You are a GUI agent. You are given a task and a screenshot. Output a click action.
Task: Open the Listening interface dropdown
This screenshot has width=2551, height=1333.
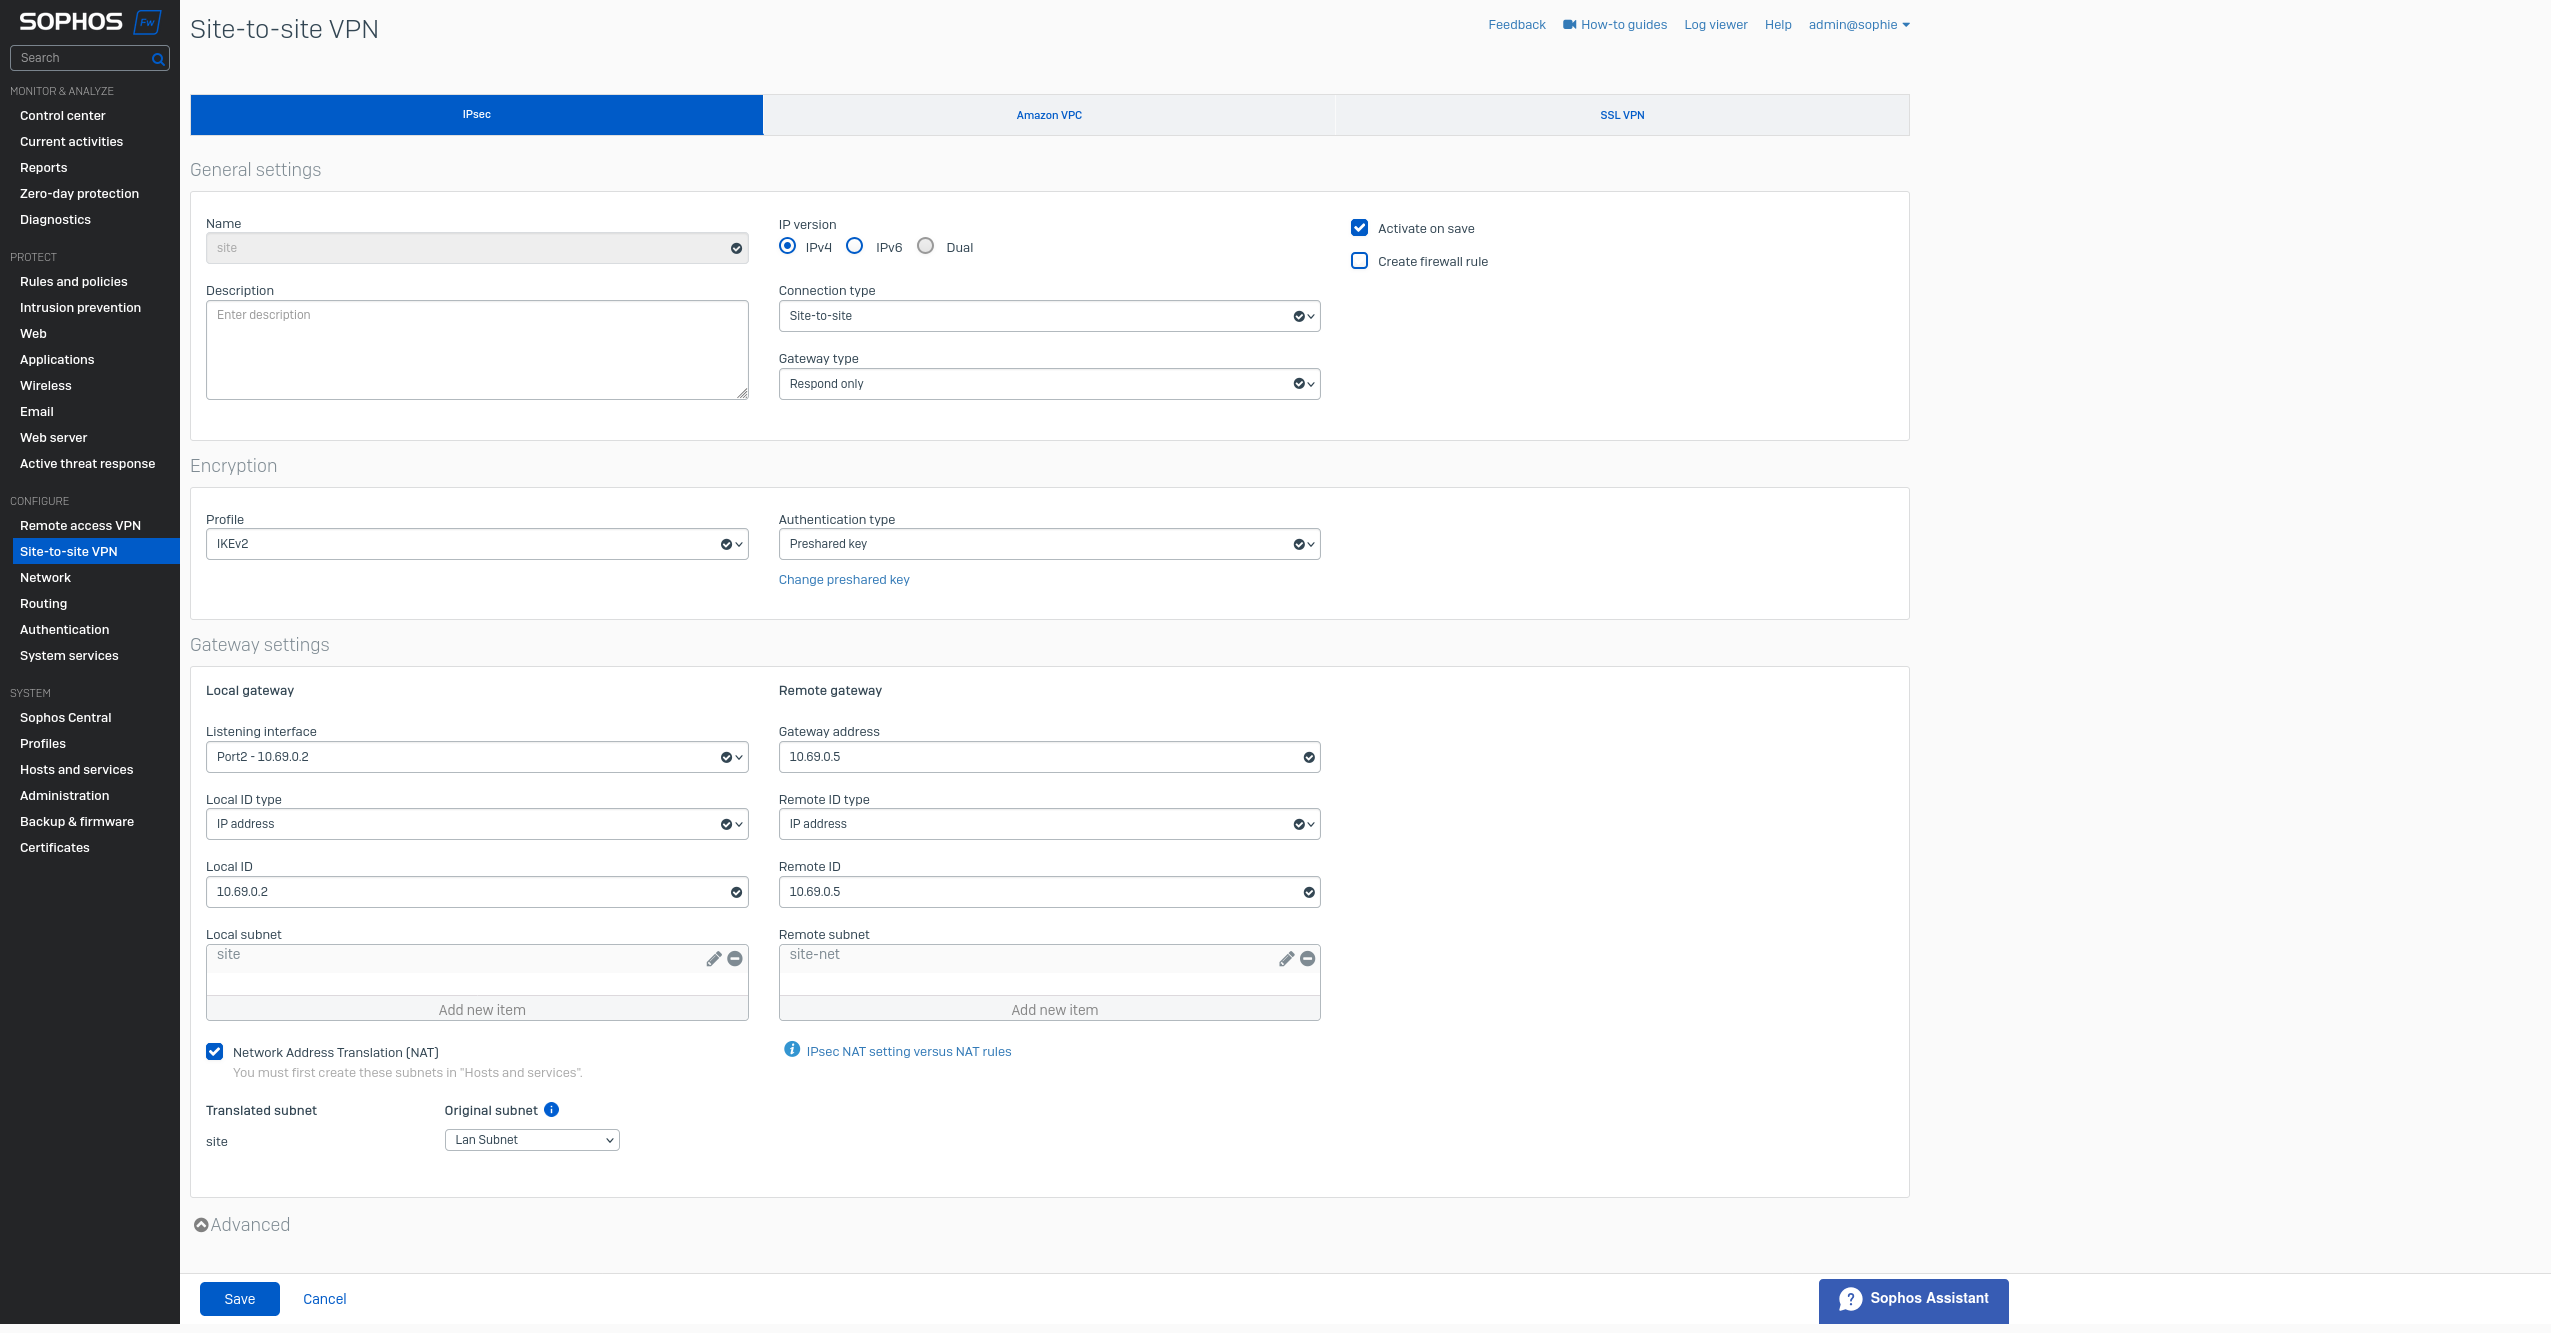point(476,757)
